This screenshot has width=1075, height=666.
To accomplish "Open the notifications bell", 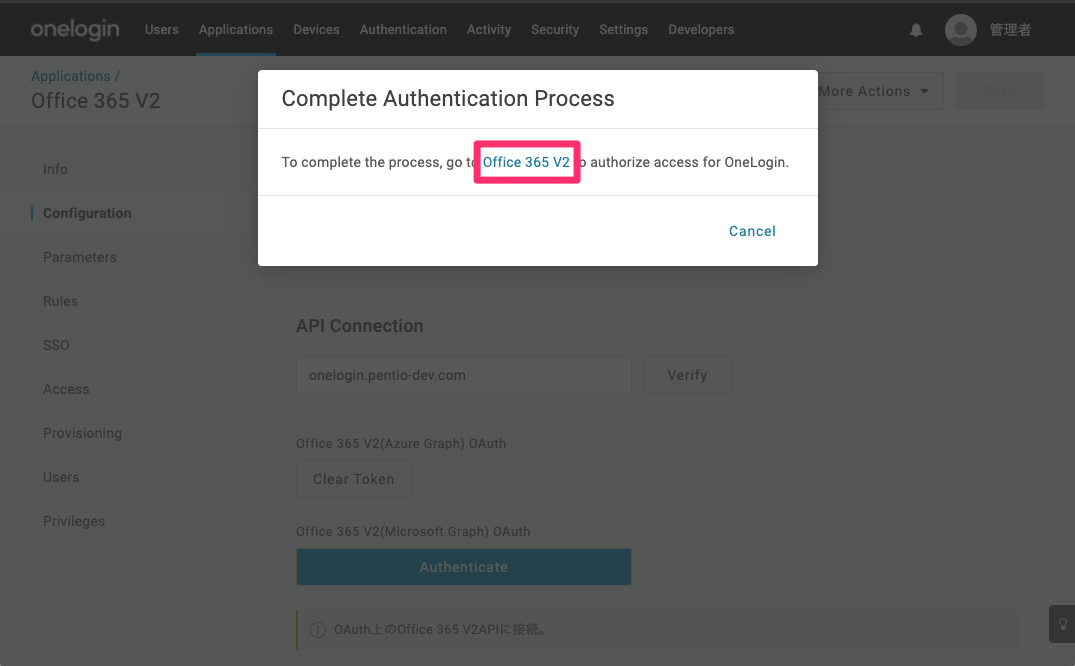I will coord(916,30).
